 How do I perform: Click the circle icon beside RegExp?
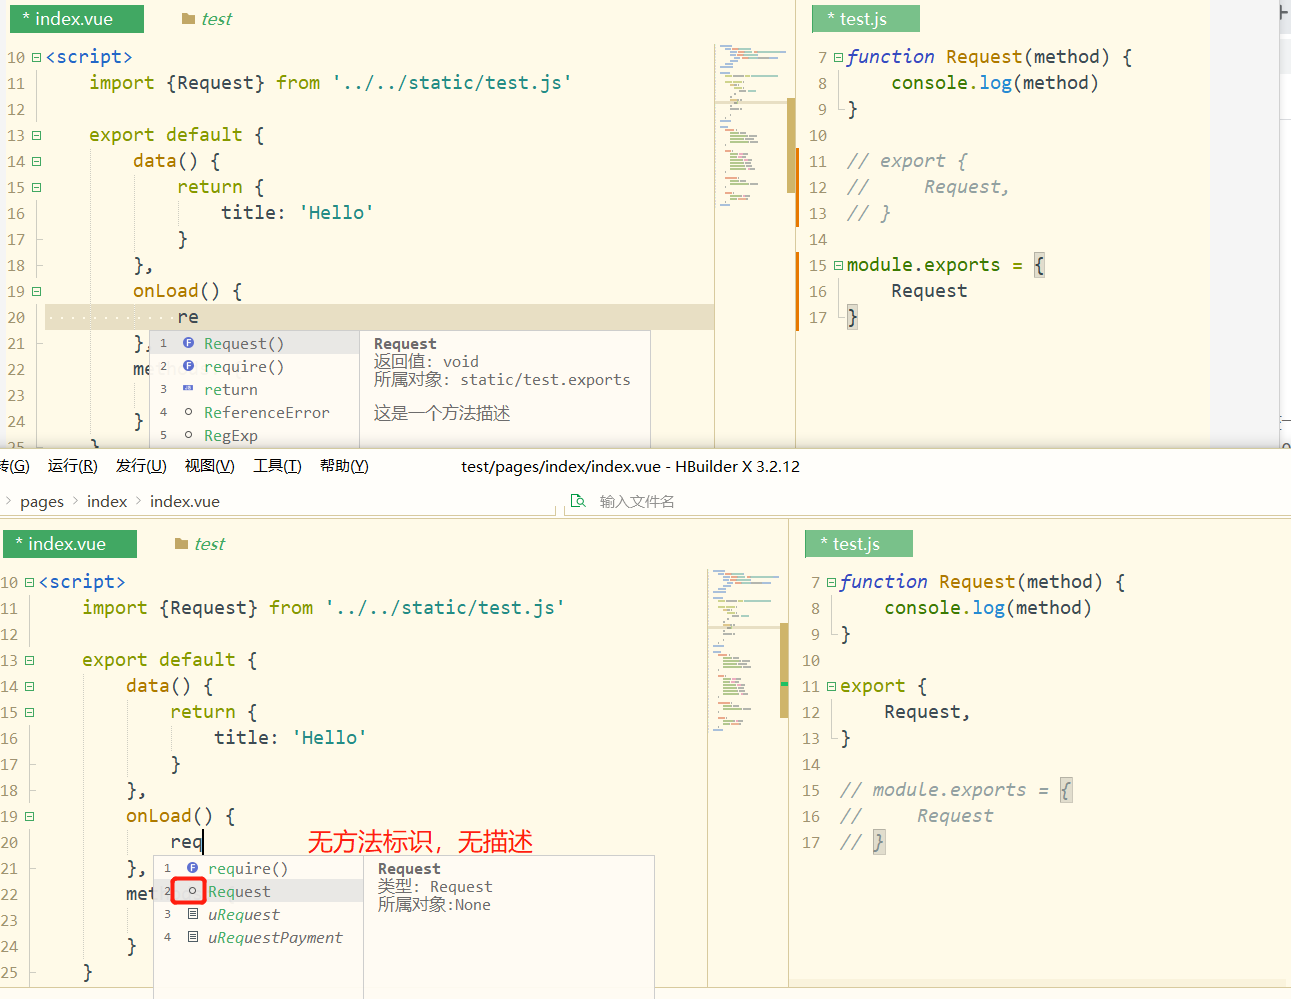click(188, 435)
